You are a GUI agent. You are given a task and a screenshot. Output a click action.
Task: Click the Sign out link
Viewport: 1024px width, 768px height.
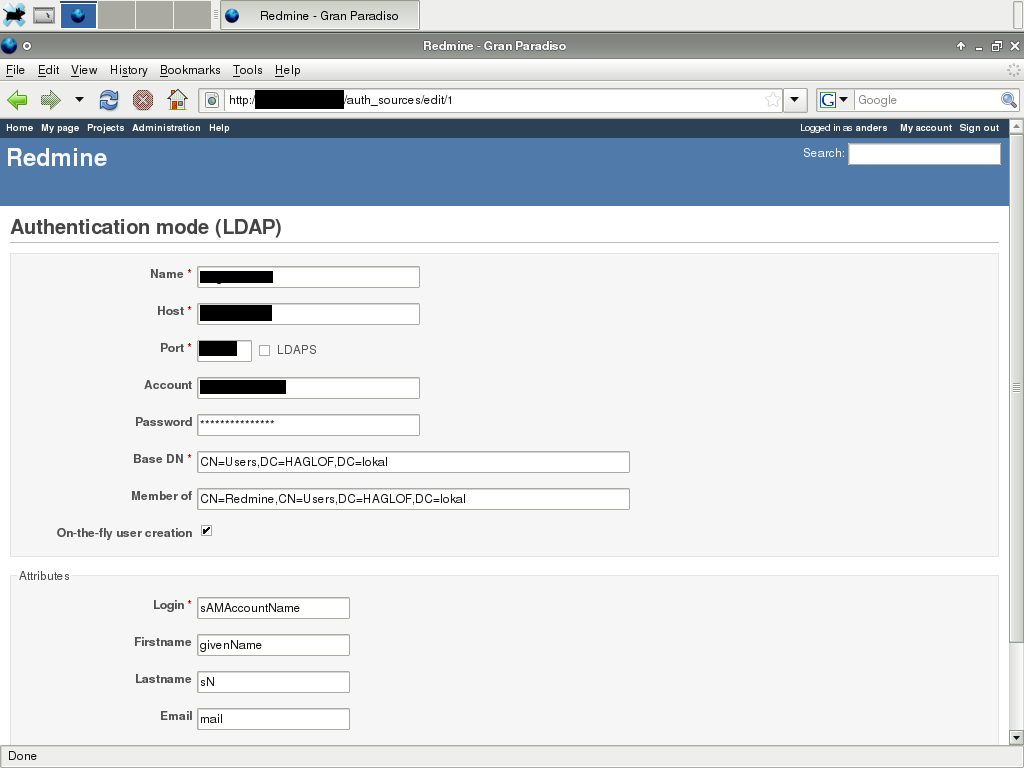979,128
